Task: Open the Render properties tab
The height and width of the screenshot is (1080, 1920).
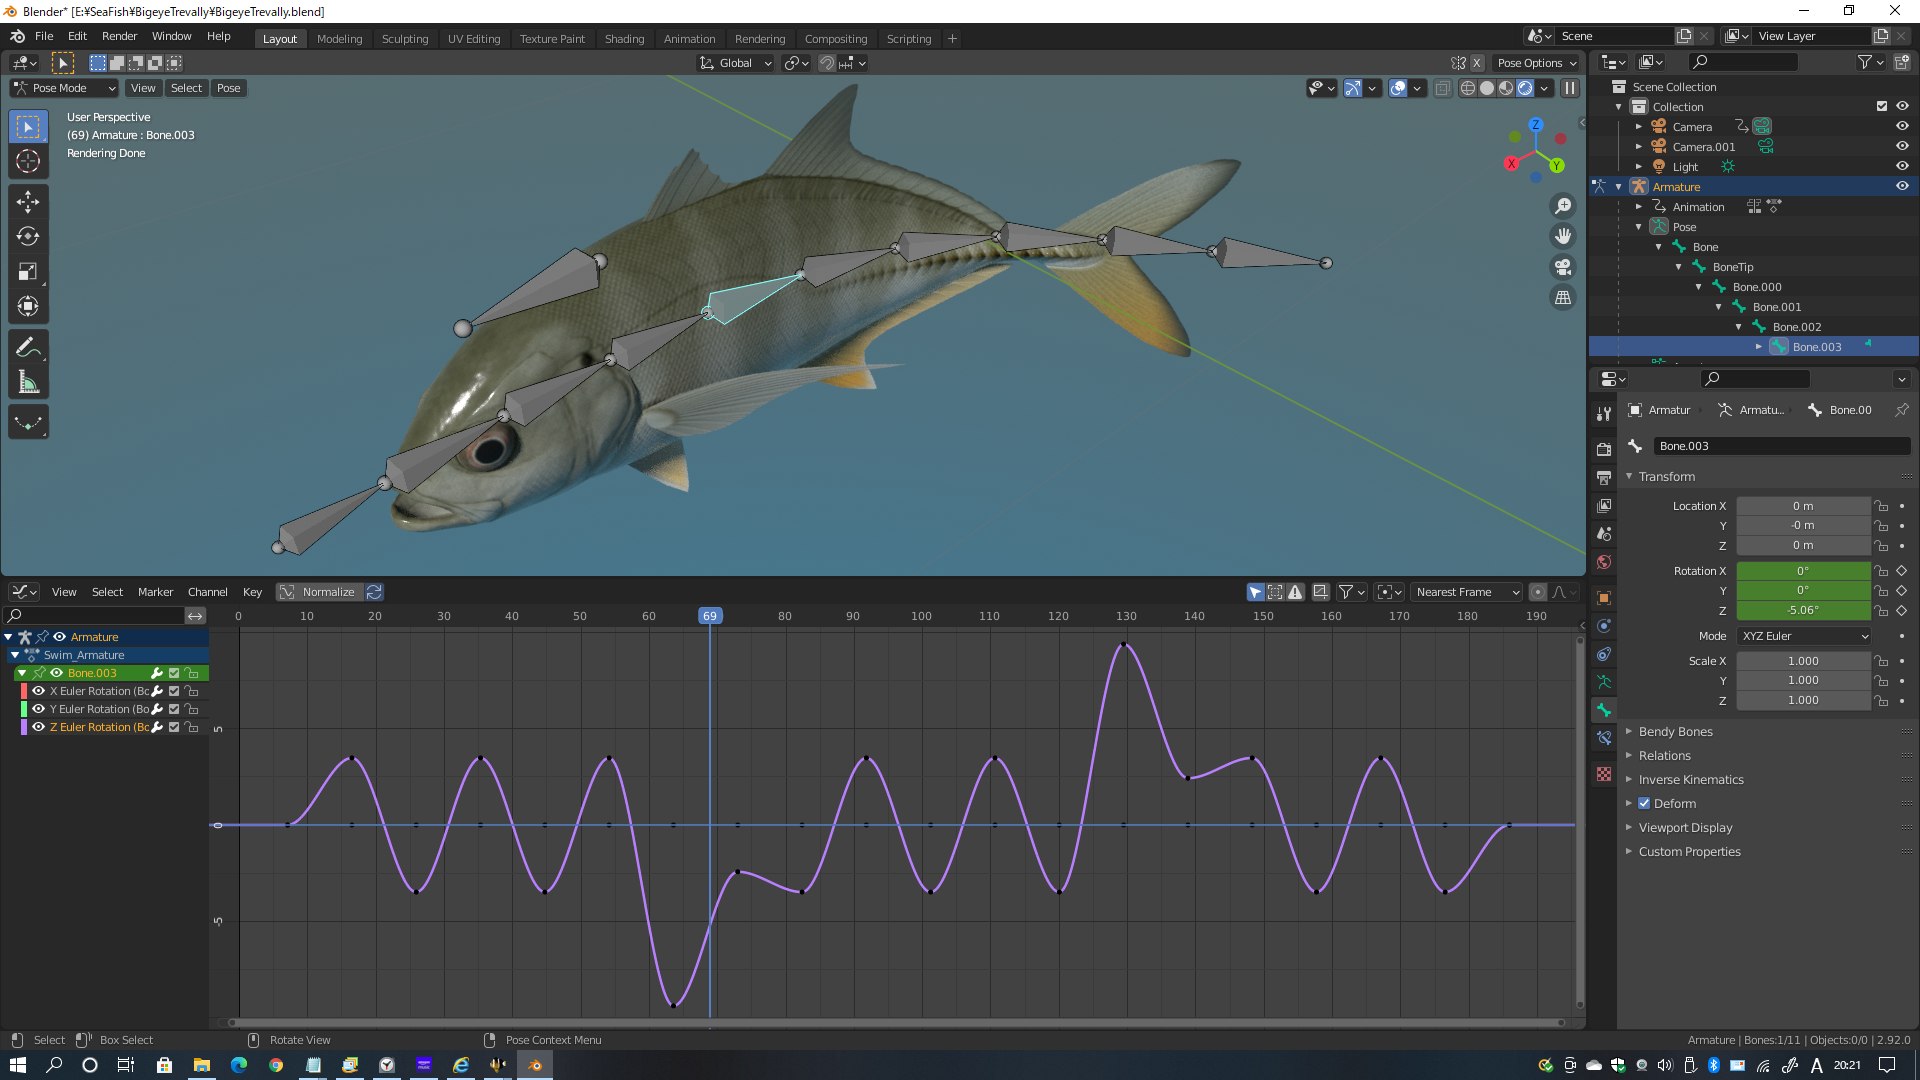Action: point(1604,449)
